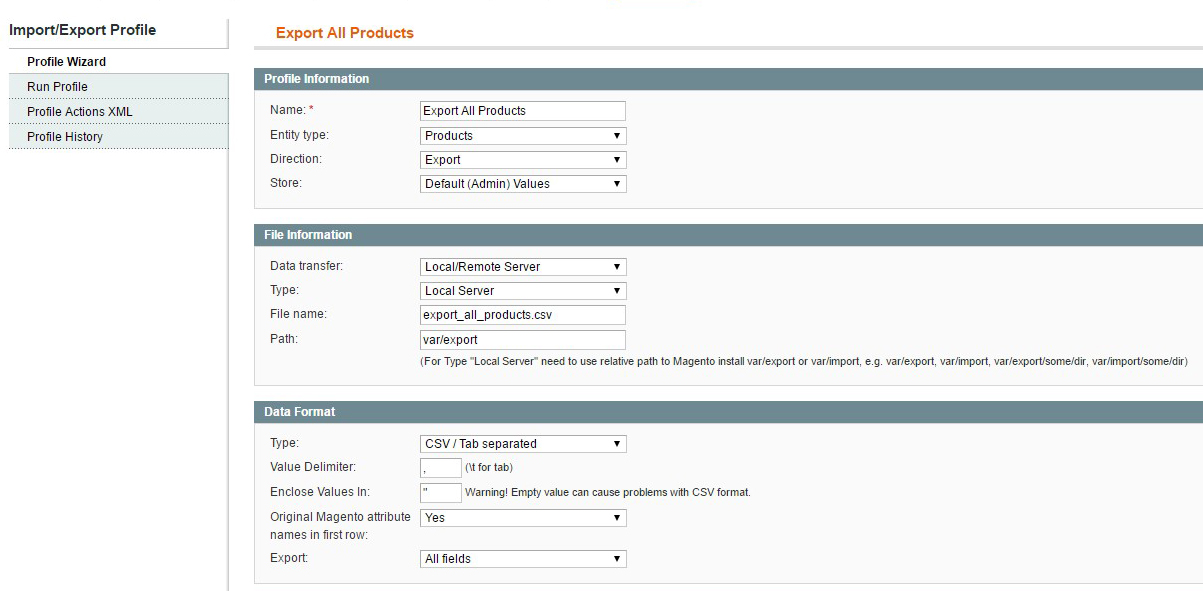
Task: Click the Data Format section header
Action: (299, 412)
